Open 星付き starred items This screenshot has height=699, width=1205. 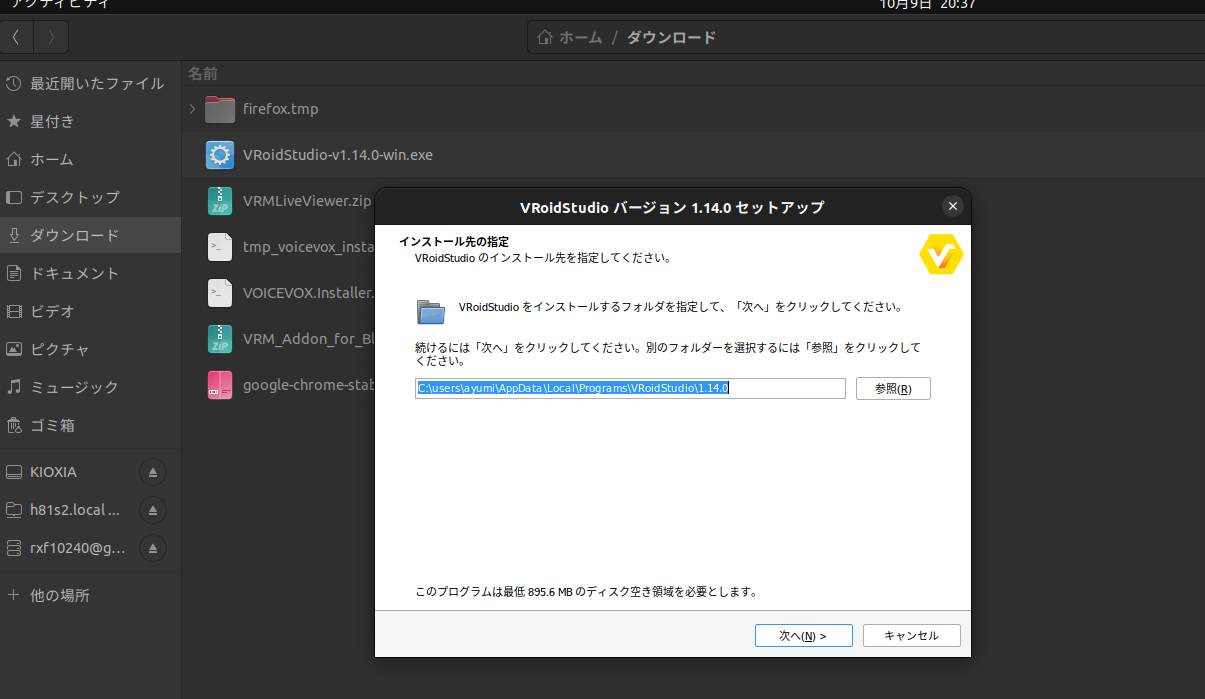(x=90, y=121)
